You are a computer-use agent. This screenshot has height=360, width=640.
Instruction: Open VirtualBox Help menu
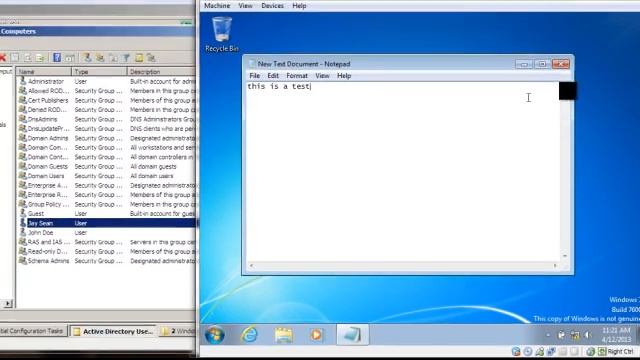coord(299,6)
